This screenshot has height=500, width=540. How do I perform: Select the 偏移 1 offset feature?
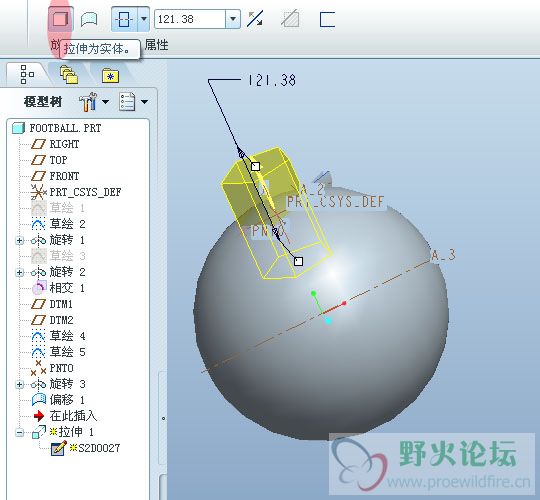point(67,400)
